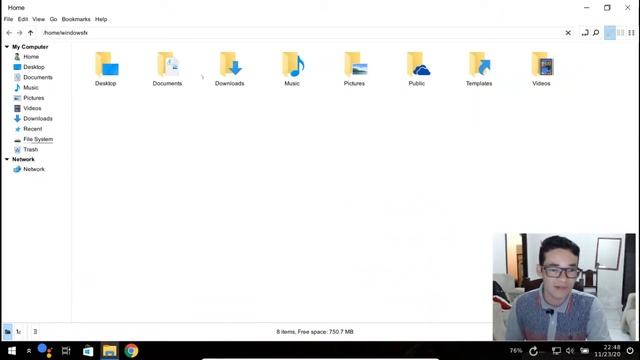640x360 pixels.
Task: Open the volume tray icon
Action: (570, 351)
